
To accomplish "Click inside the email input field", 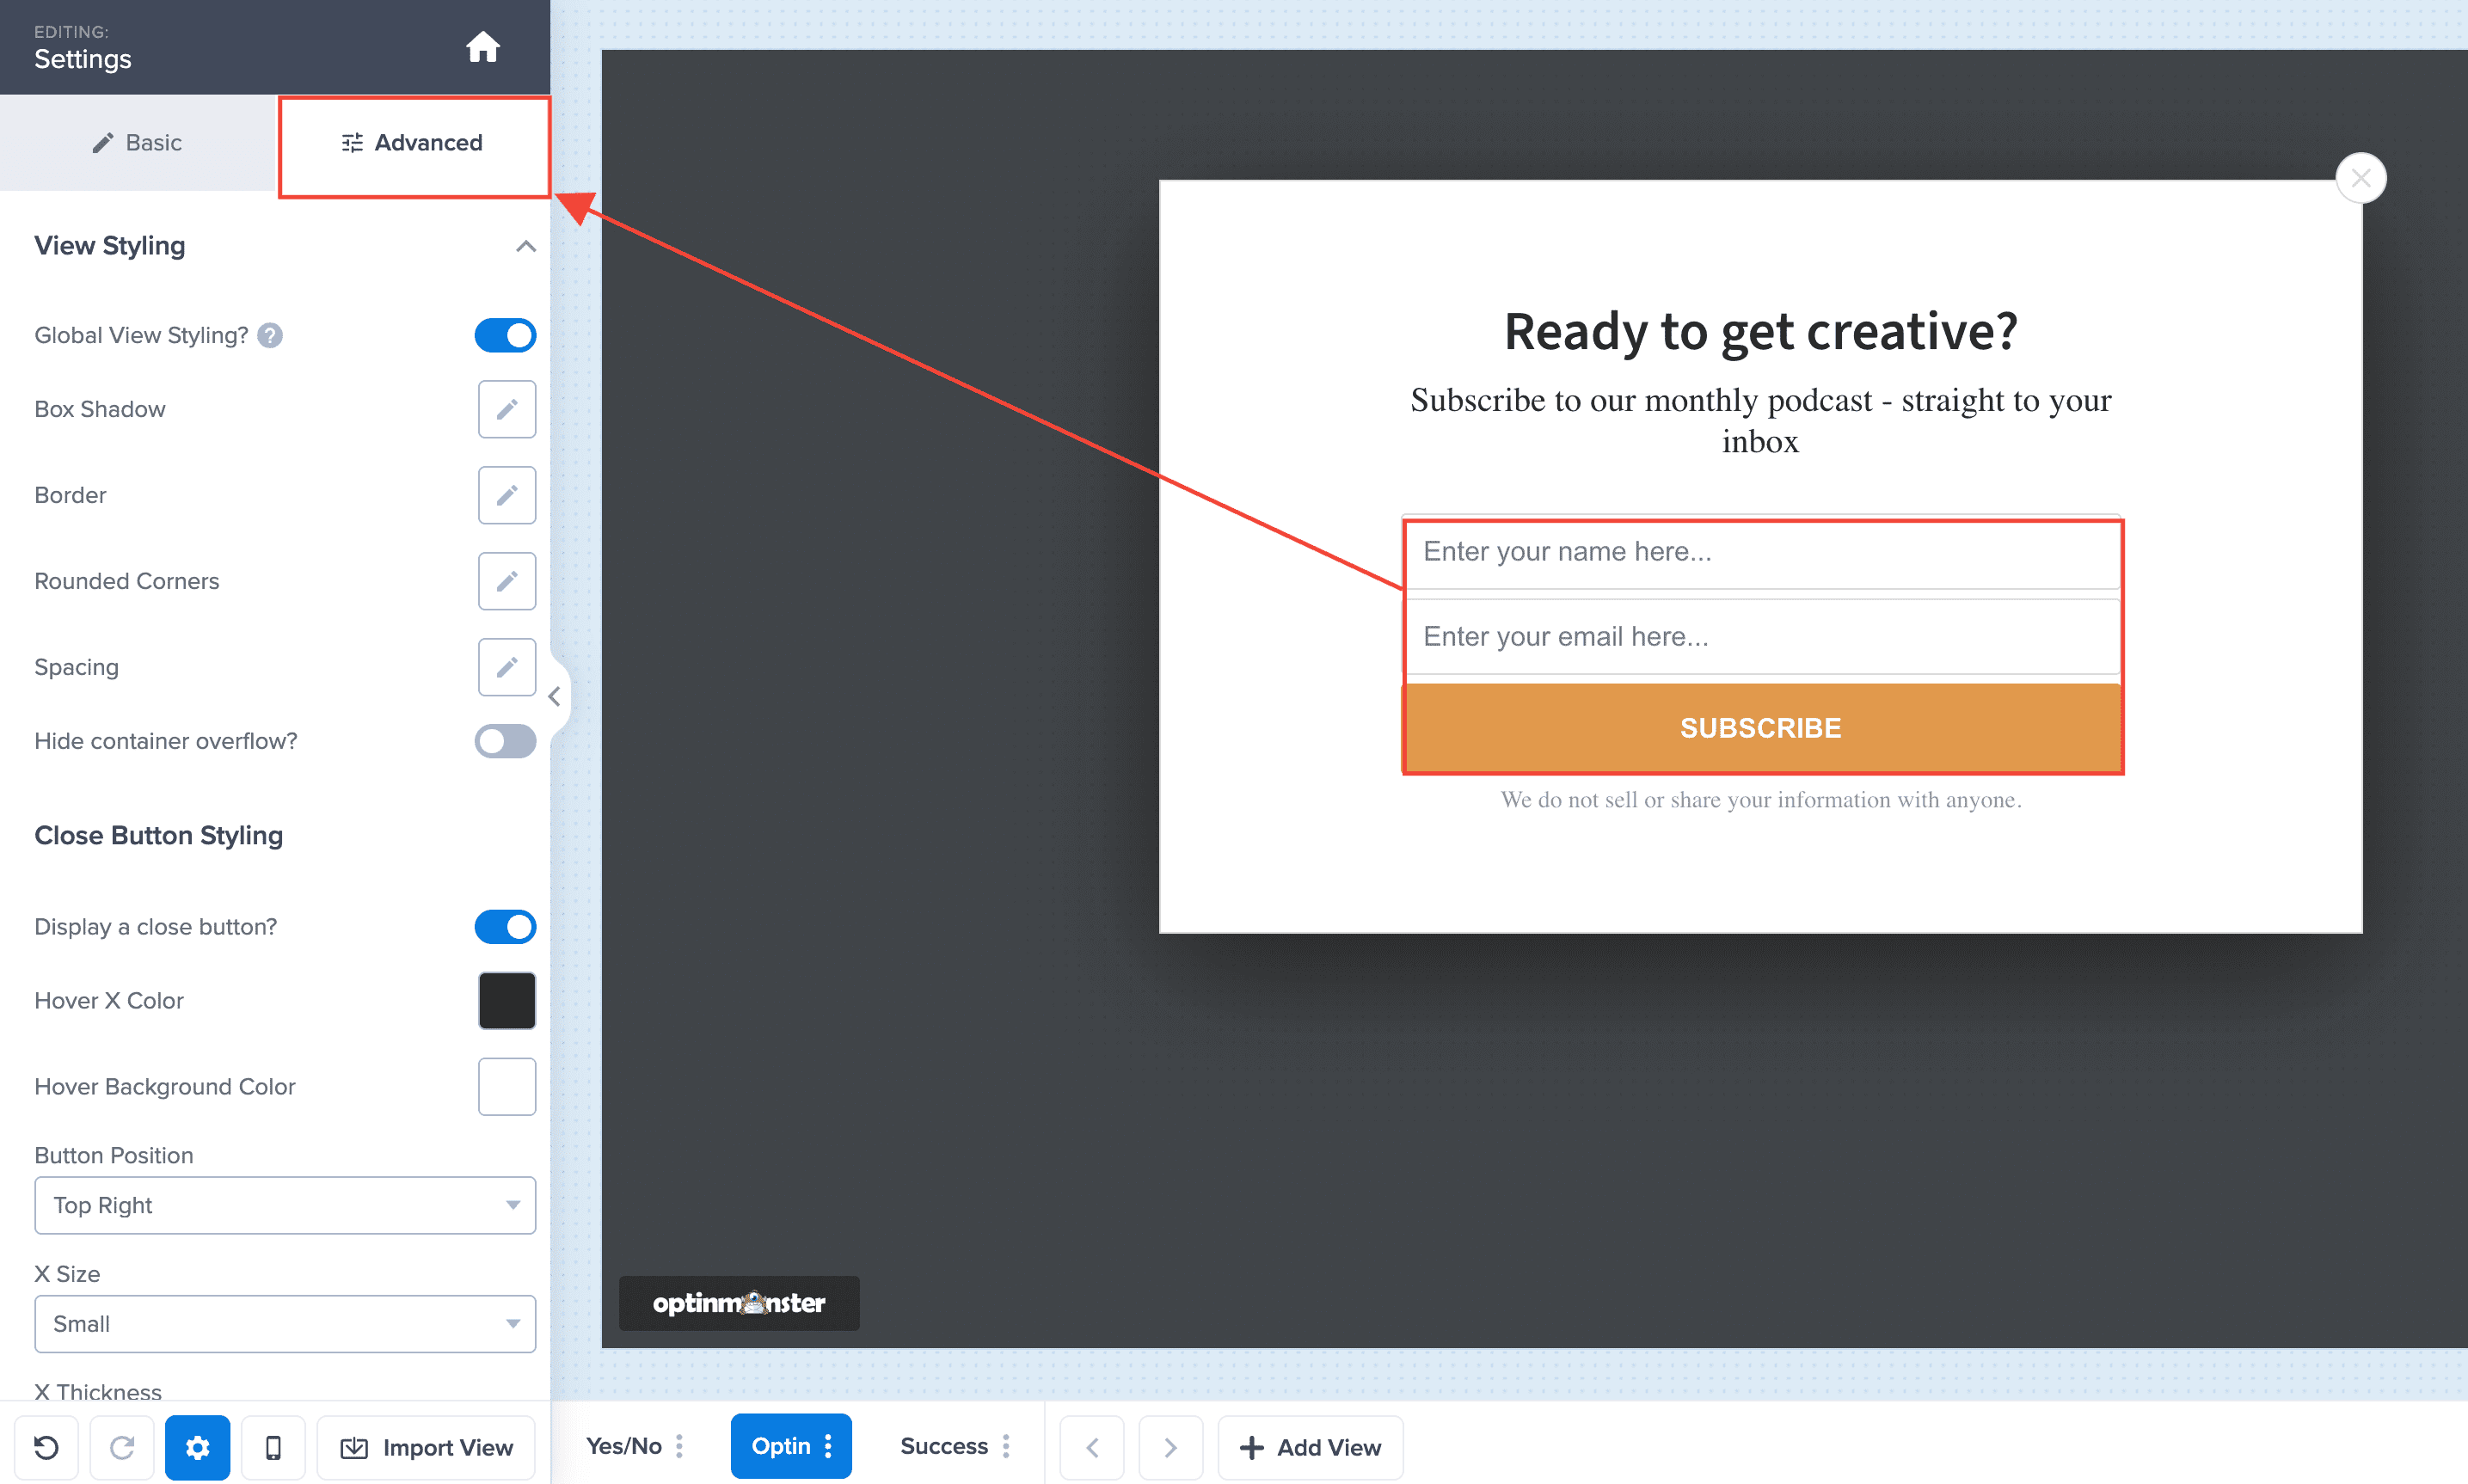I will (1760, 636).
